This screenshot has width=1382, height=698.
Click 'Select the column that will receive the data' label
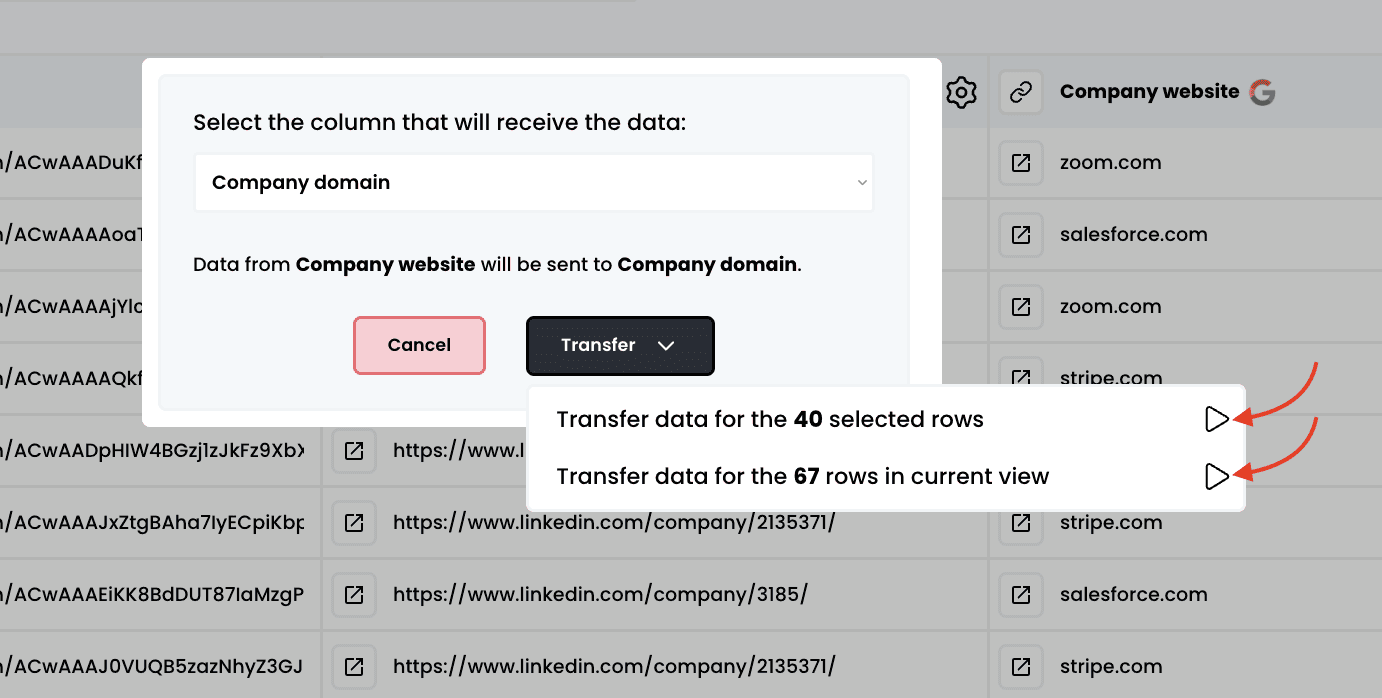click(x=440, y=123)
